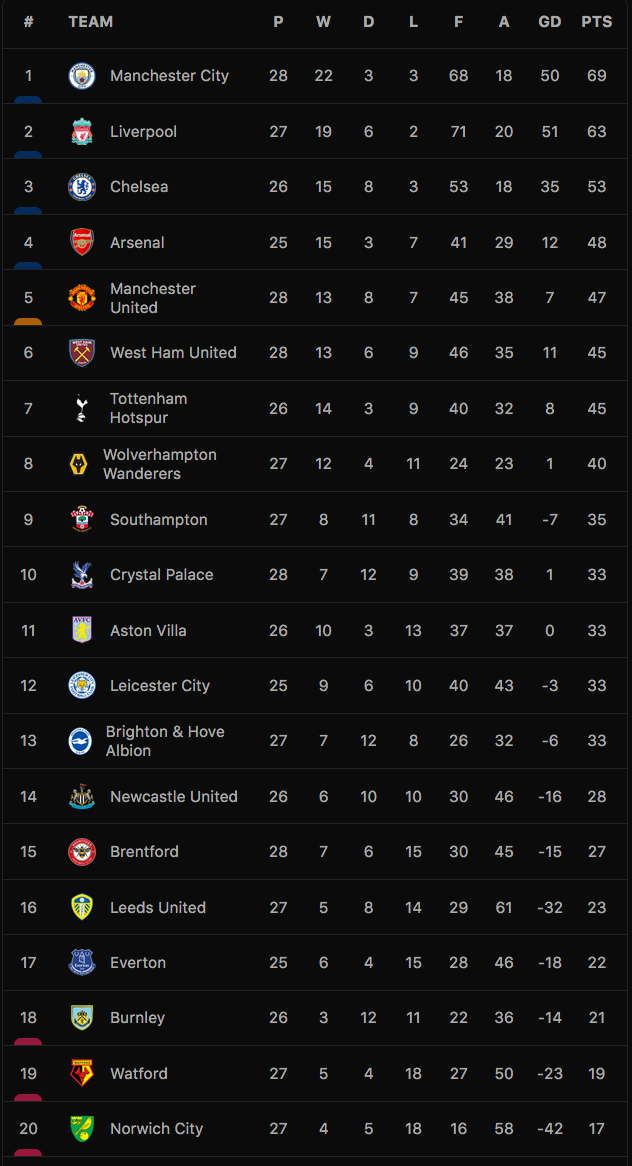Click the Manchester United crest
The image size is (632, 1166).
(x=82, y=297)
